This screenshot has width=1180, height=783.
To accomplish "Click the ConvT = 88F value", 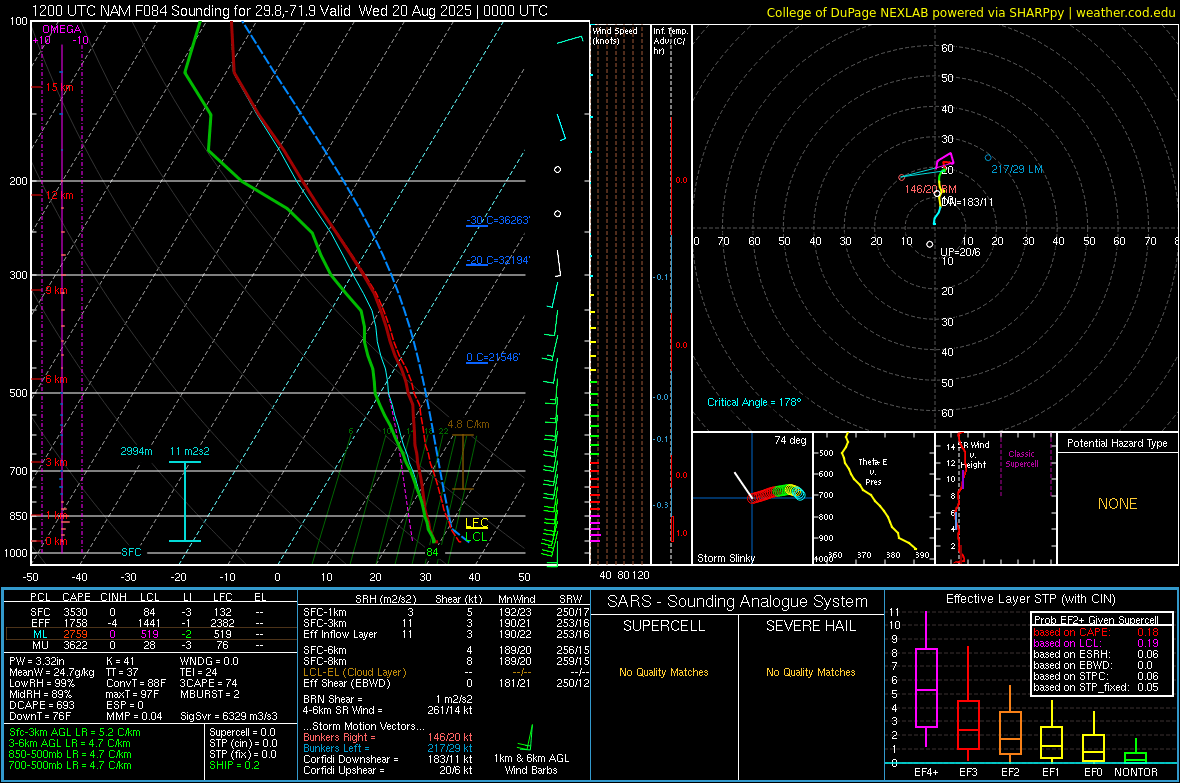I will (x=135, y=683).
